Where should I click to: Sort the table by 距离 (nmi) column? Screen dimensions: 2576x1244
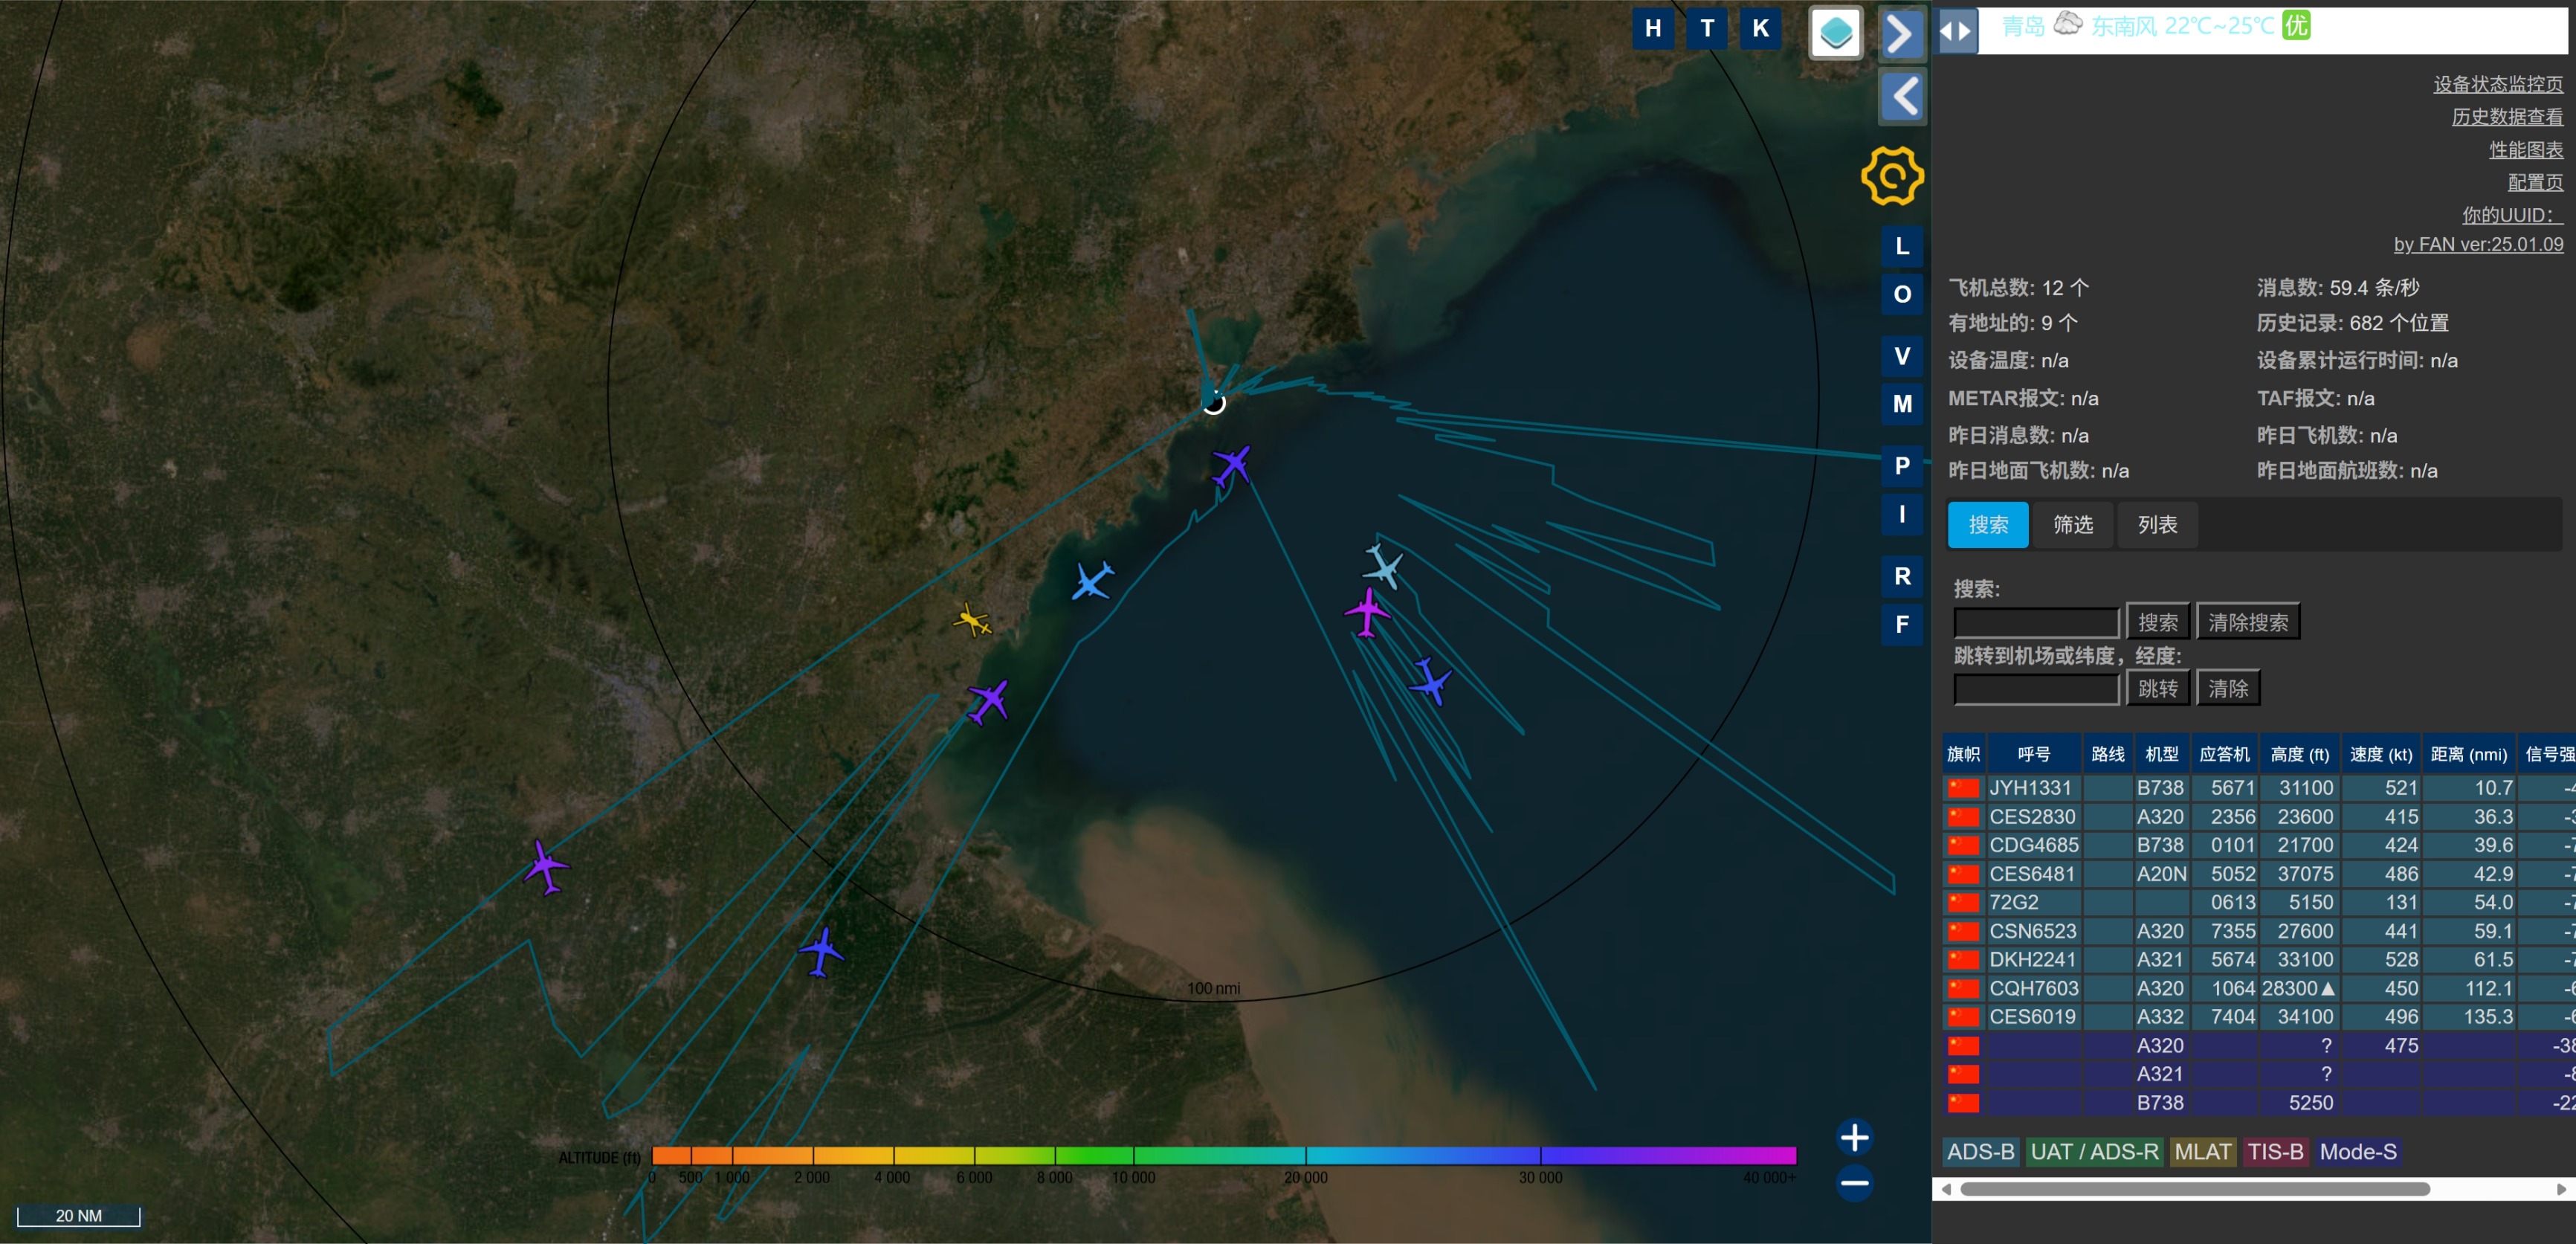pyautogui.click(x=2468, y=755)
